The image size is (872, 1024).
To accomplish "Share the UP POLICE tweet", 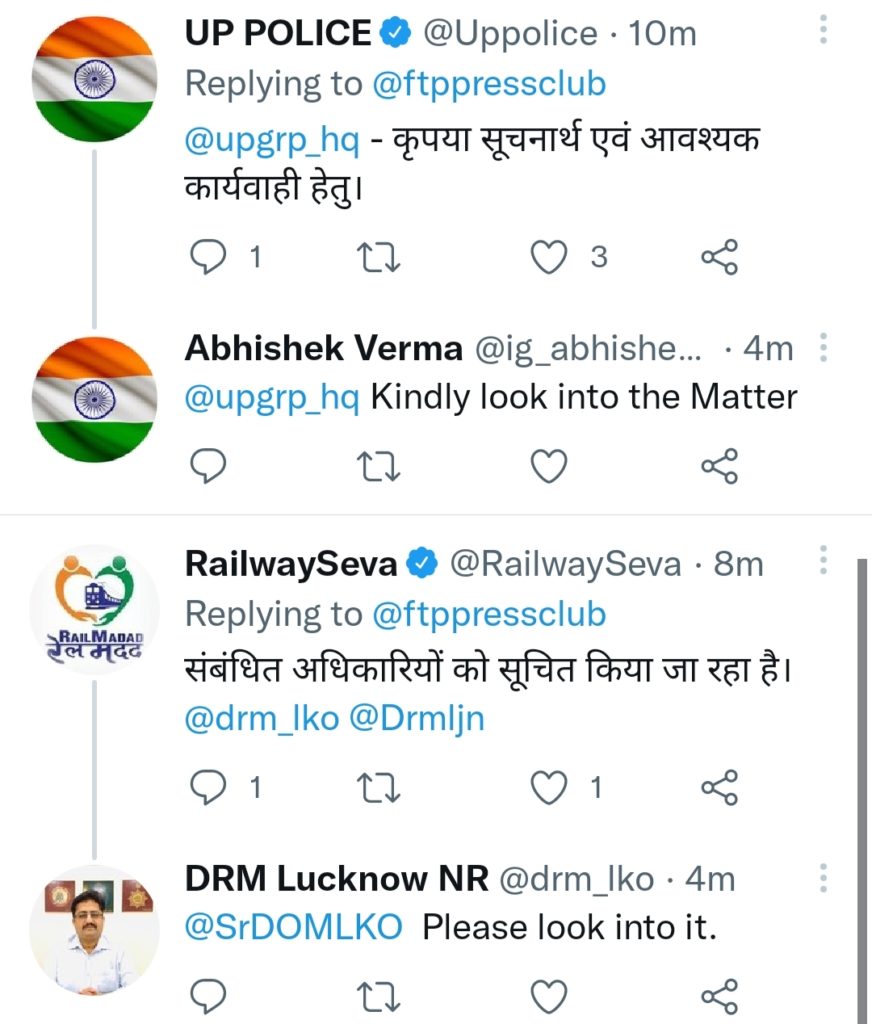I will pyautogui.click(x=719, y=258).
